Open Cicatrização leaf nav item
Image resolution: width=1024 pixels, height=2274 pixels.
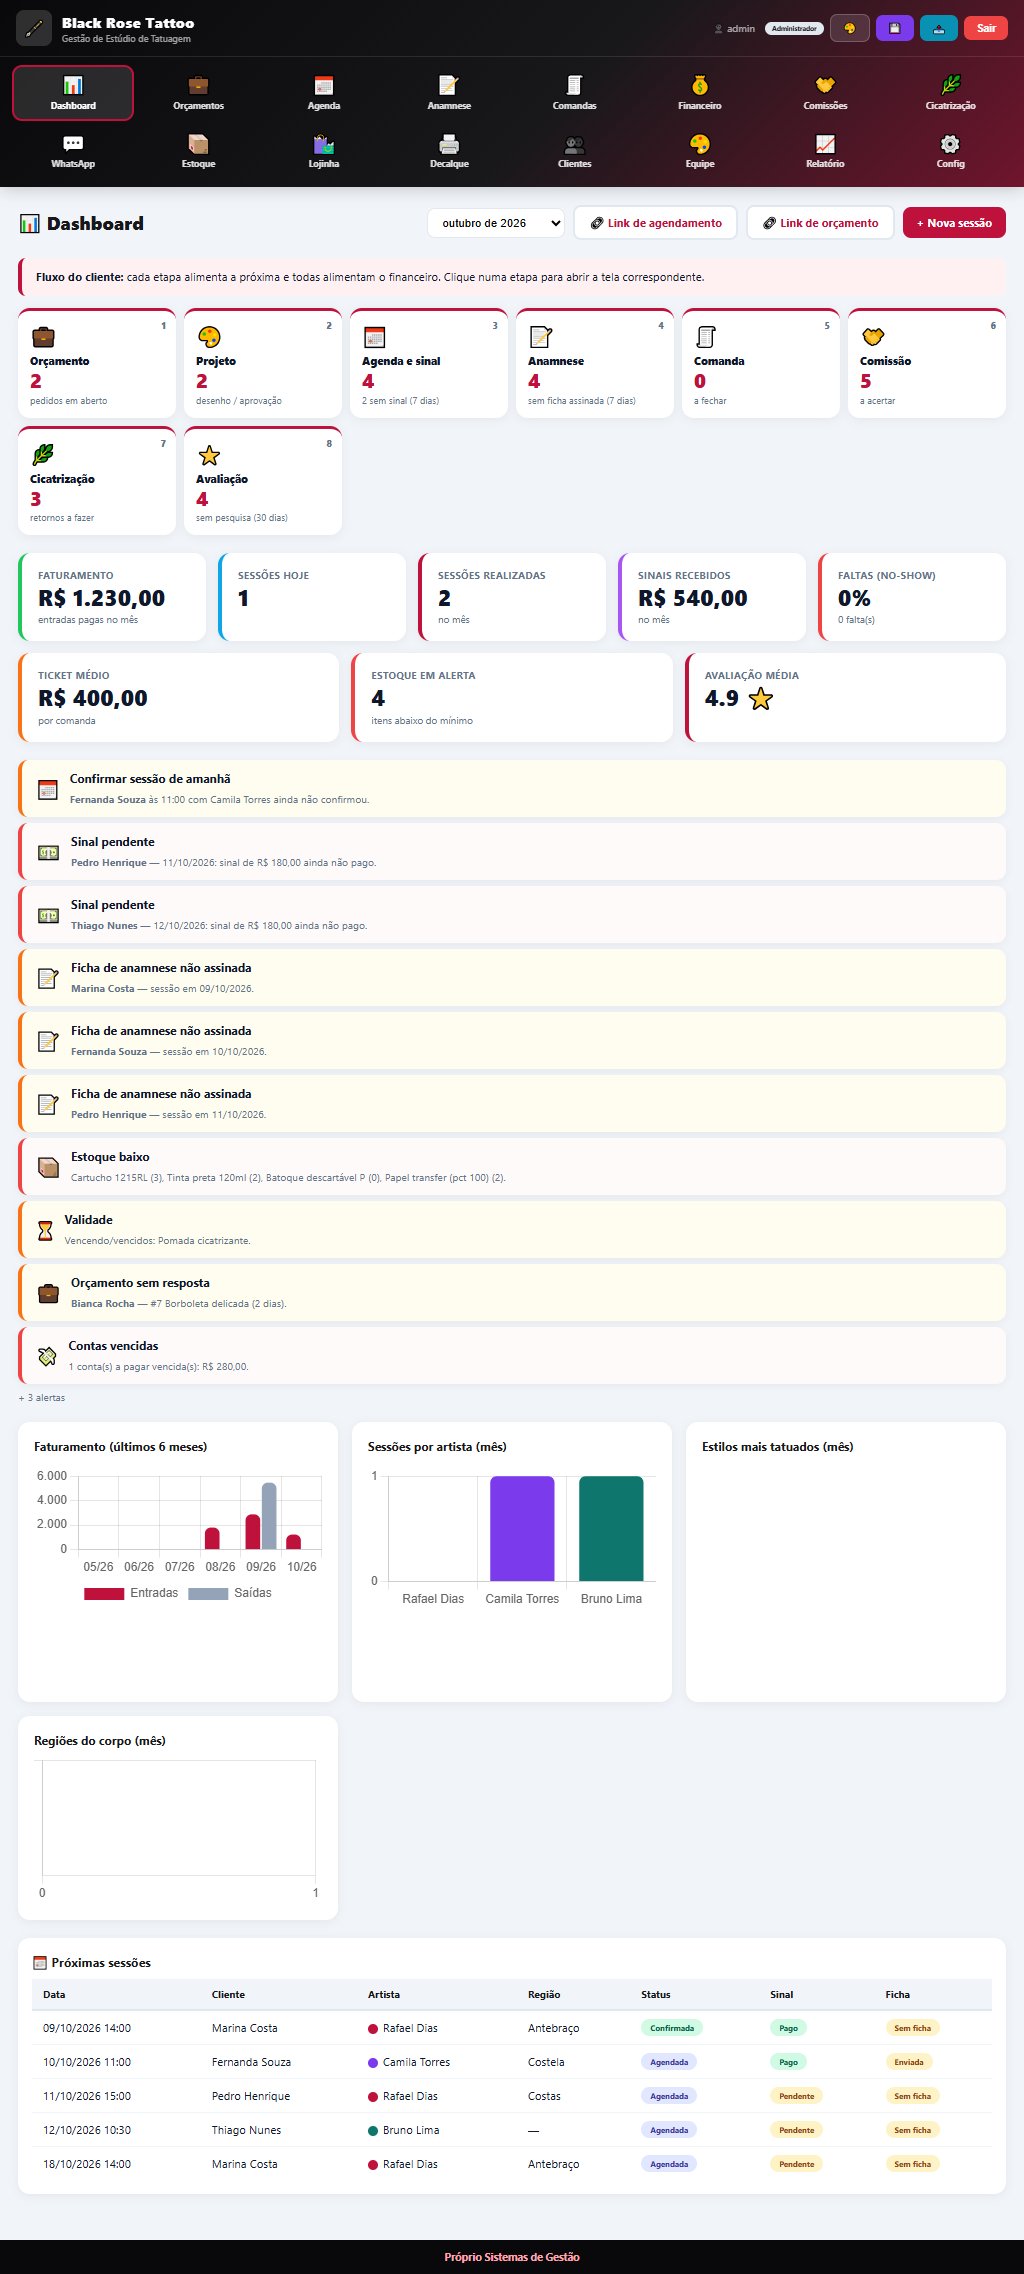(x=950, y=93)
